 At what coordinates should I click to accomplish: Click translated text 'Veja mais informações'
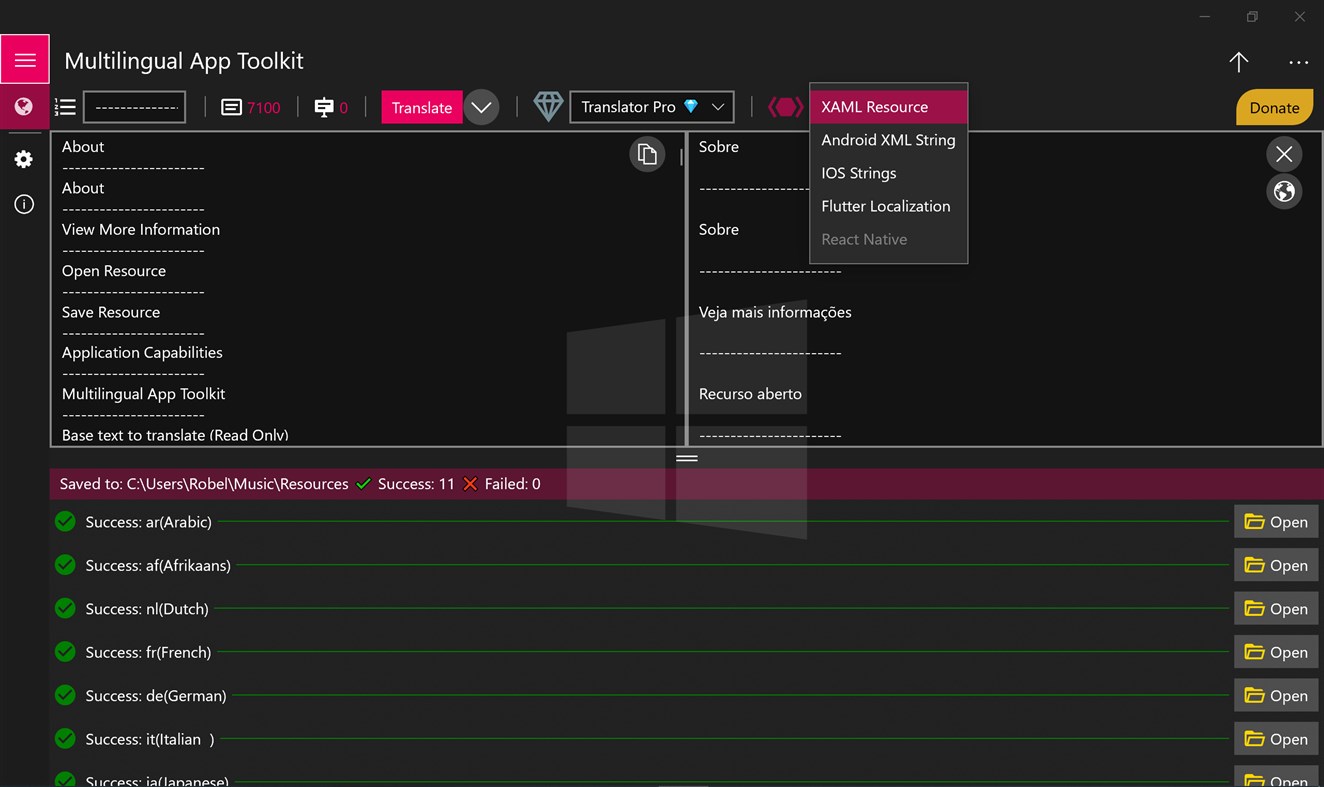point(775,312)
